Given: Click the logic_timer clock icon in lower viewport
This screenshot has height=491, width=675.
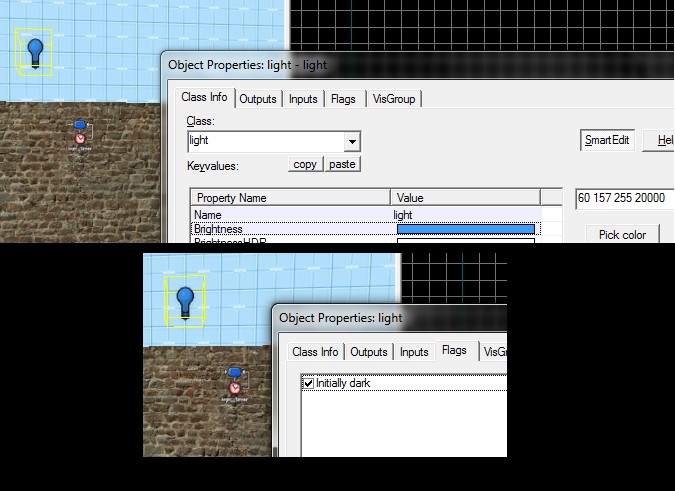Looking at the screenshot, I should pos(234,387).
